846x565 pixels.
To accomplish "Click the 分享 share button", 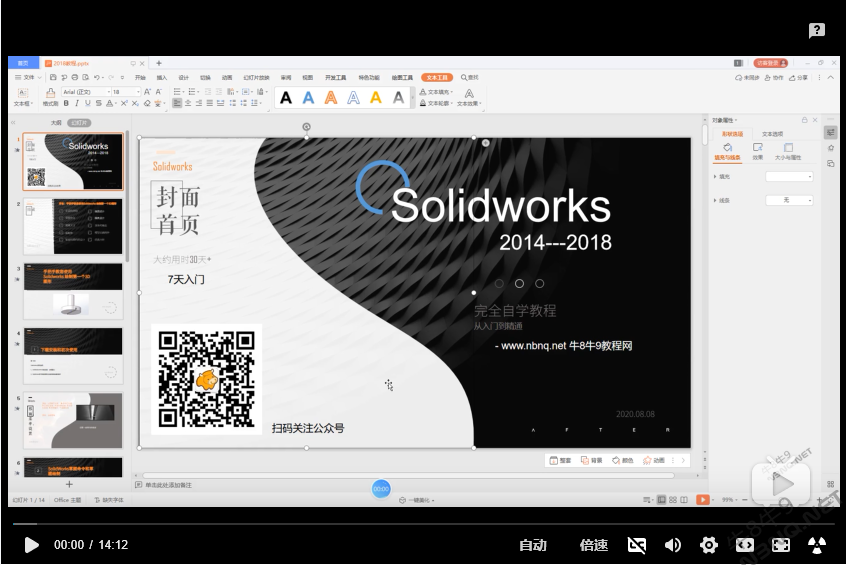I will (799, 78).
